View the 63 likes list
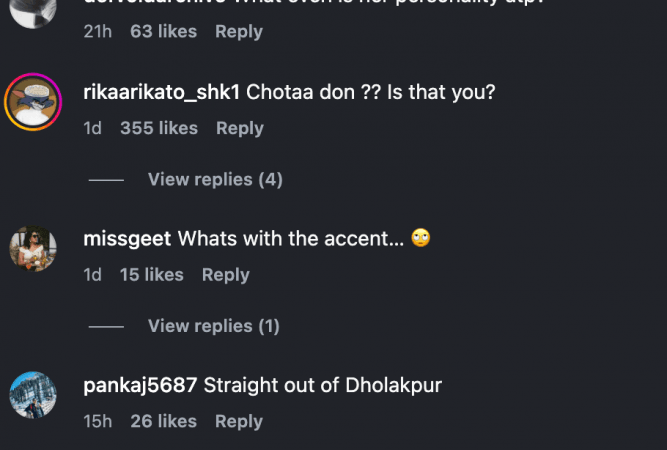 click(x=163, y=32)
